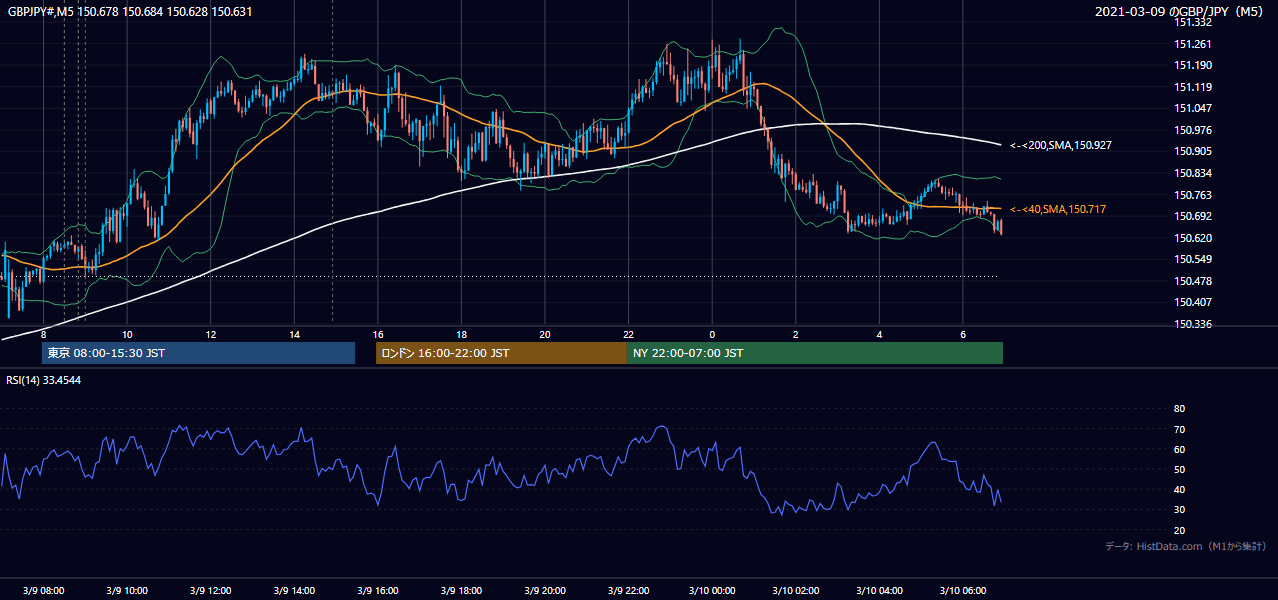Click the GBPJPY#,M5 OHLC header text

click(x=130, y=11)
